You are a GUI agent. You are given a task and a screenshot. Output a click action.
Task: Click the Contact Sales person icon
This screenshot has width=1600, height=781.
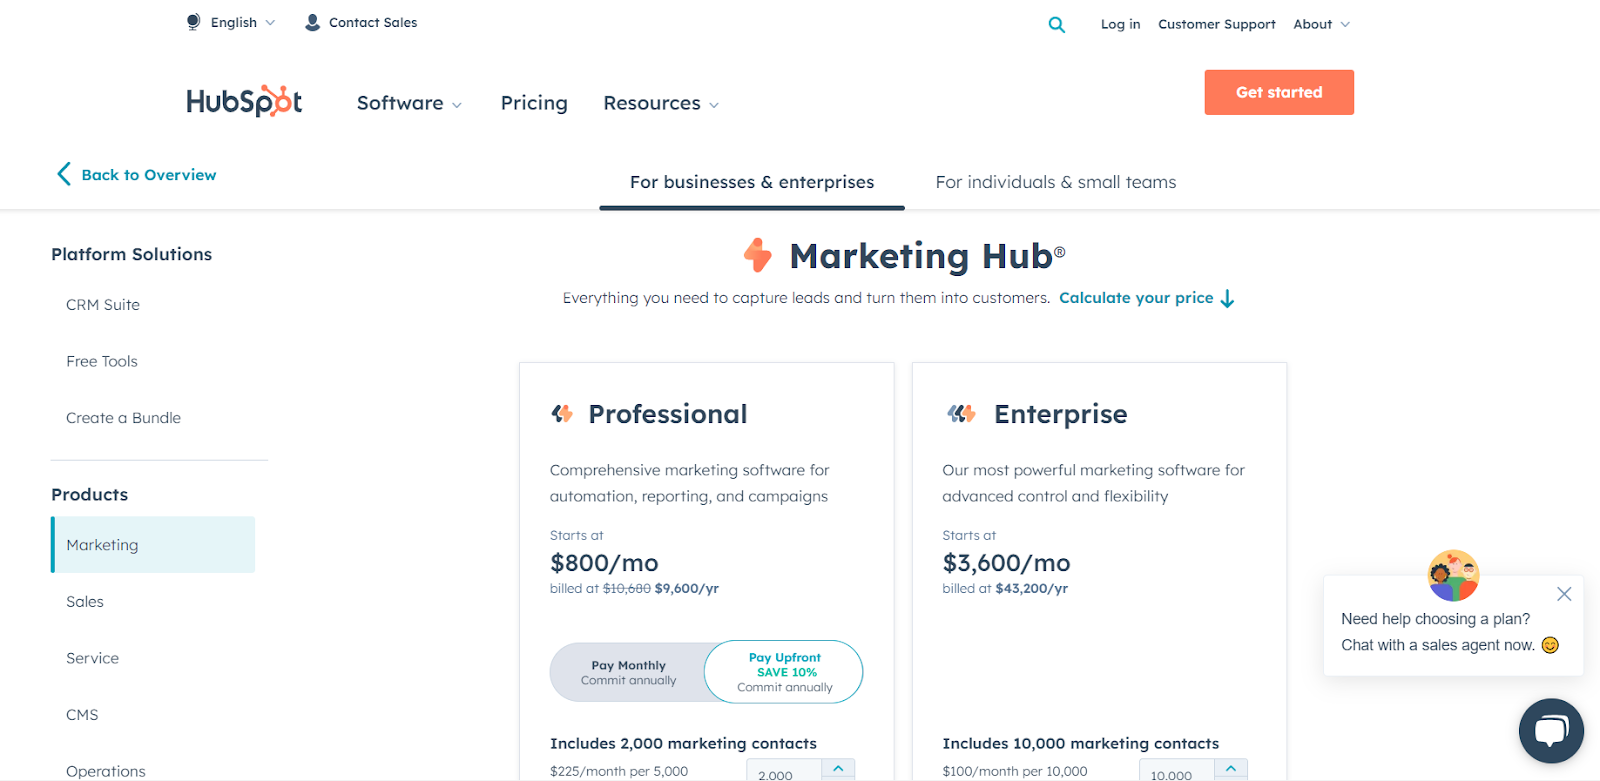(312, 22)
